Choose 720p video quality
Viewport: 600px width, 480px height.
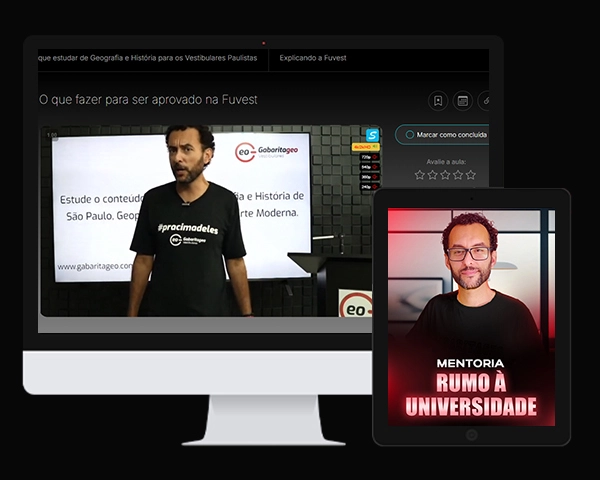(x=367, y=157)
